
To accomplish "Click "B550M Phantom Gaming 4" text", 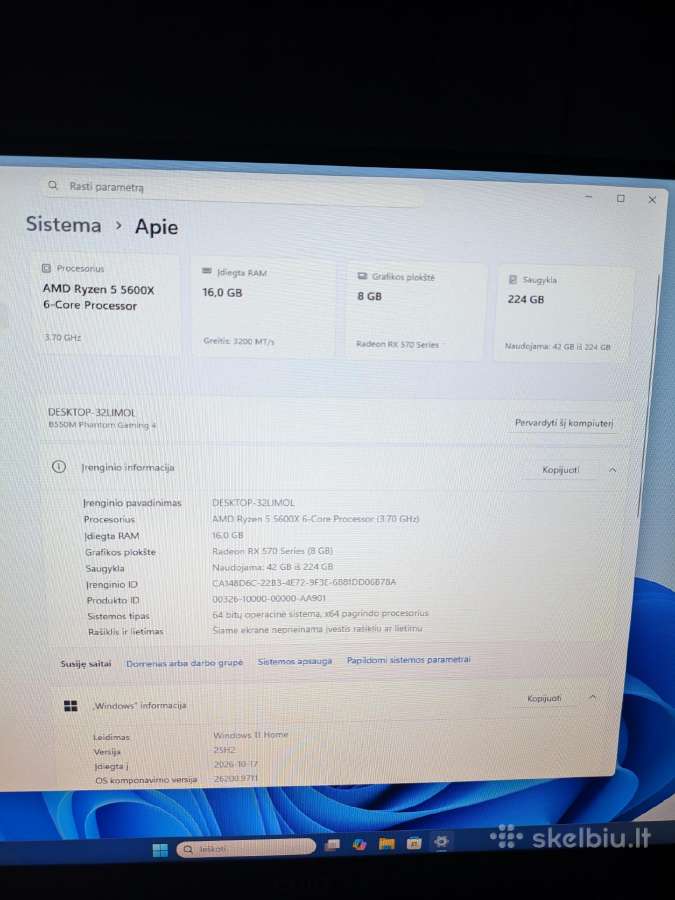I will tap(102, 425).
